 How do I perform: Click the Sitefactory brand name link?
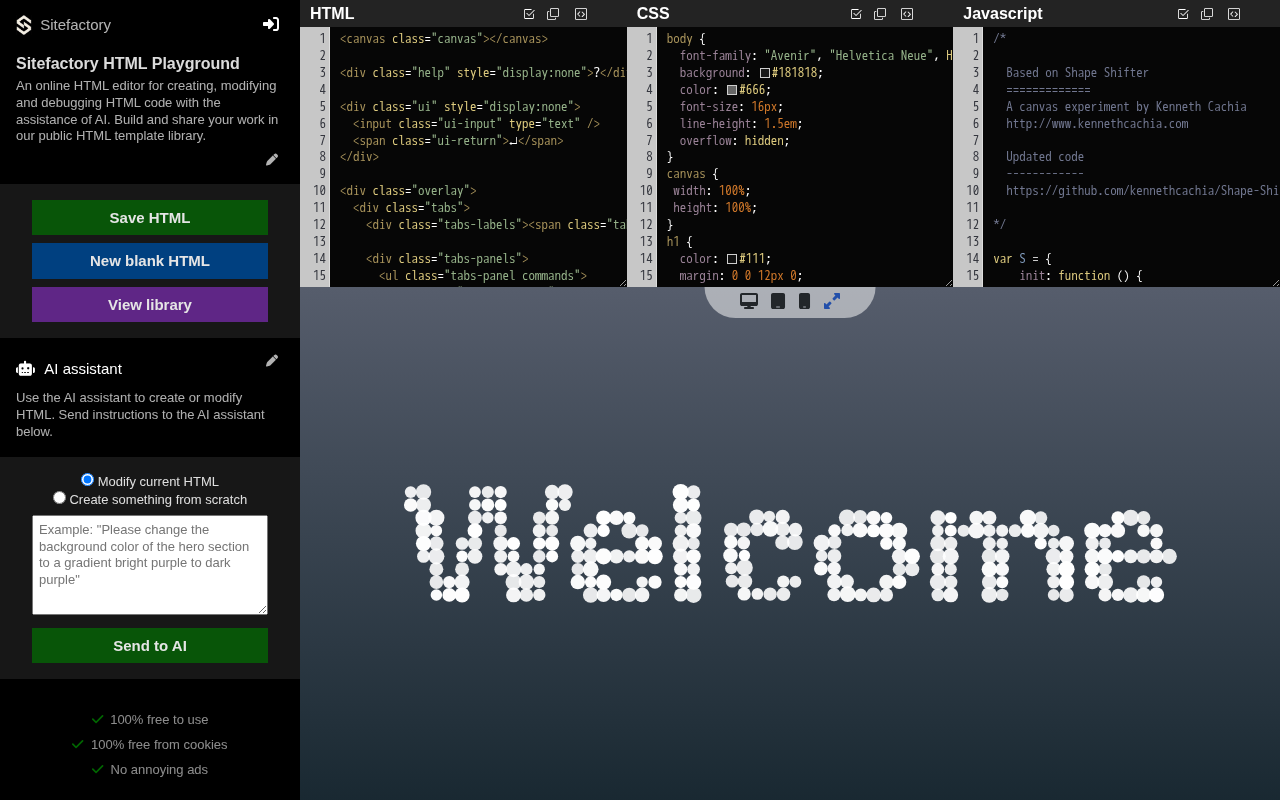coord(76,25)
